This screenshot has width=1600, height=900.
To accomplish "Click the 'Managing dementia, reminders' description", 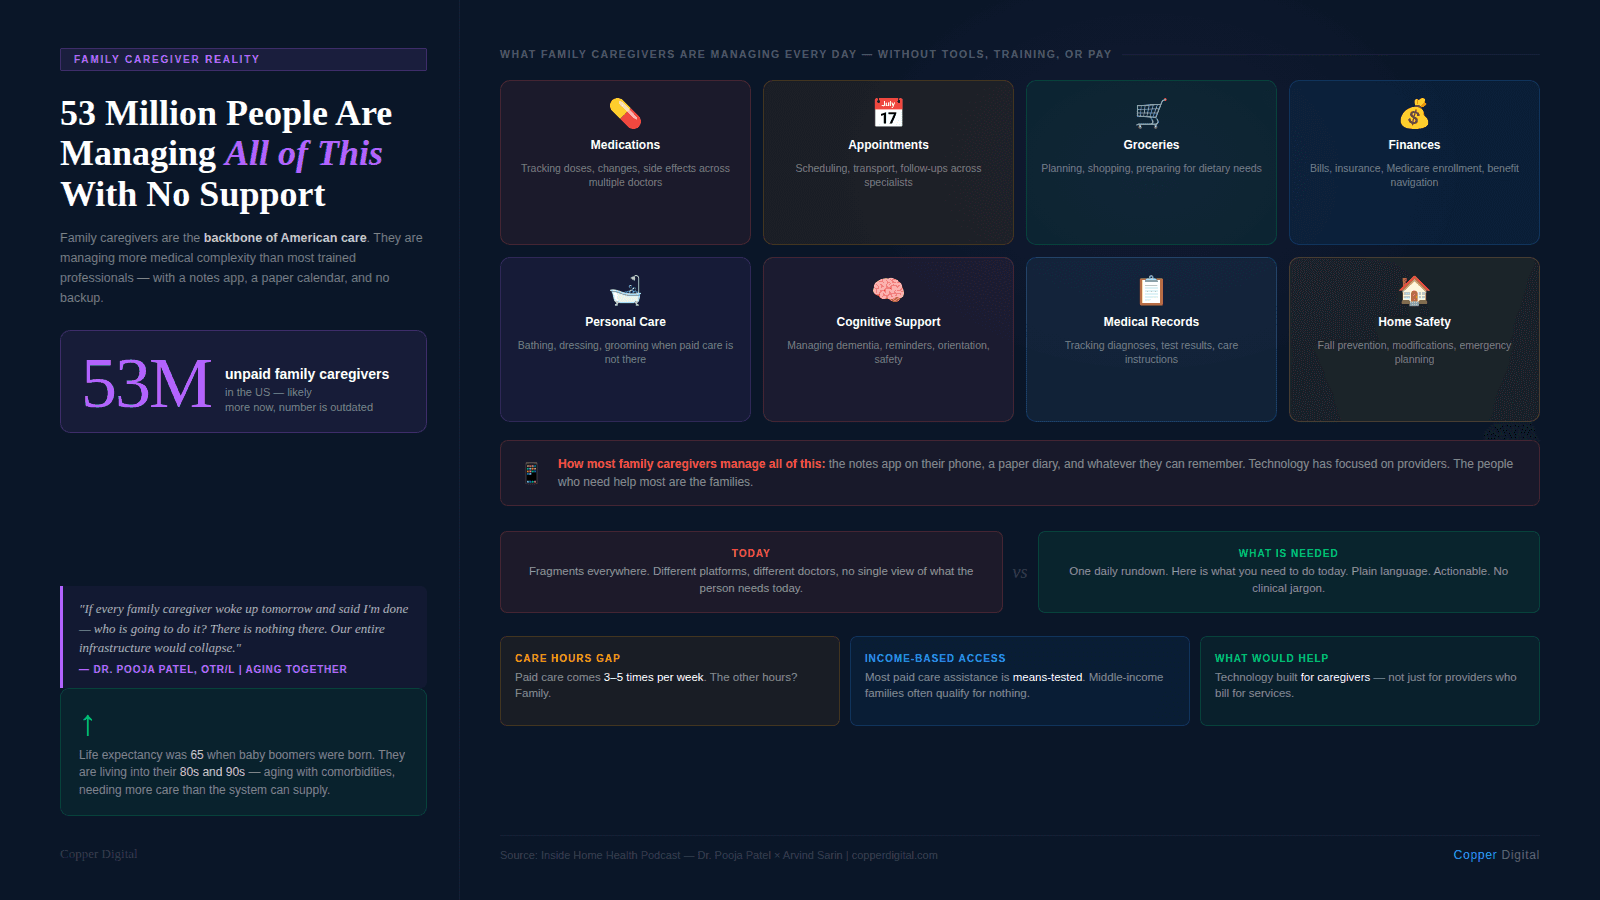I will 888,352.
